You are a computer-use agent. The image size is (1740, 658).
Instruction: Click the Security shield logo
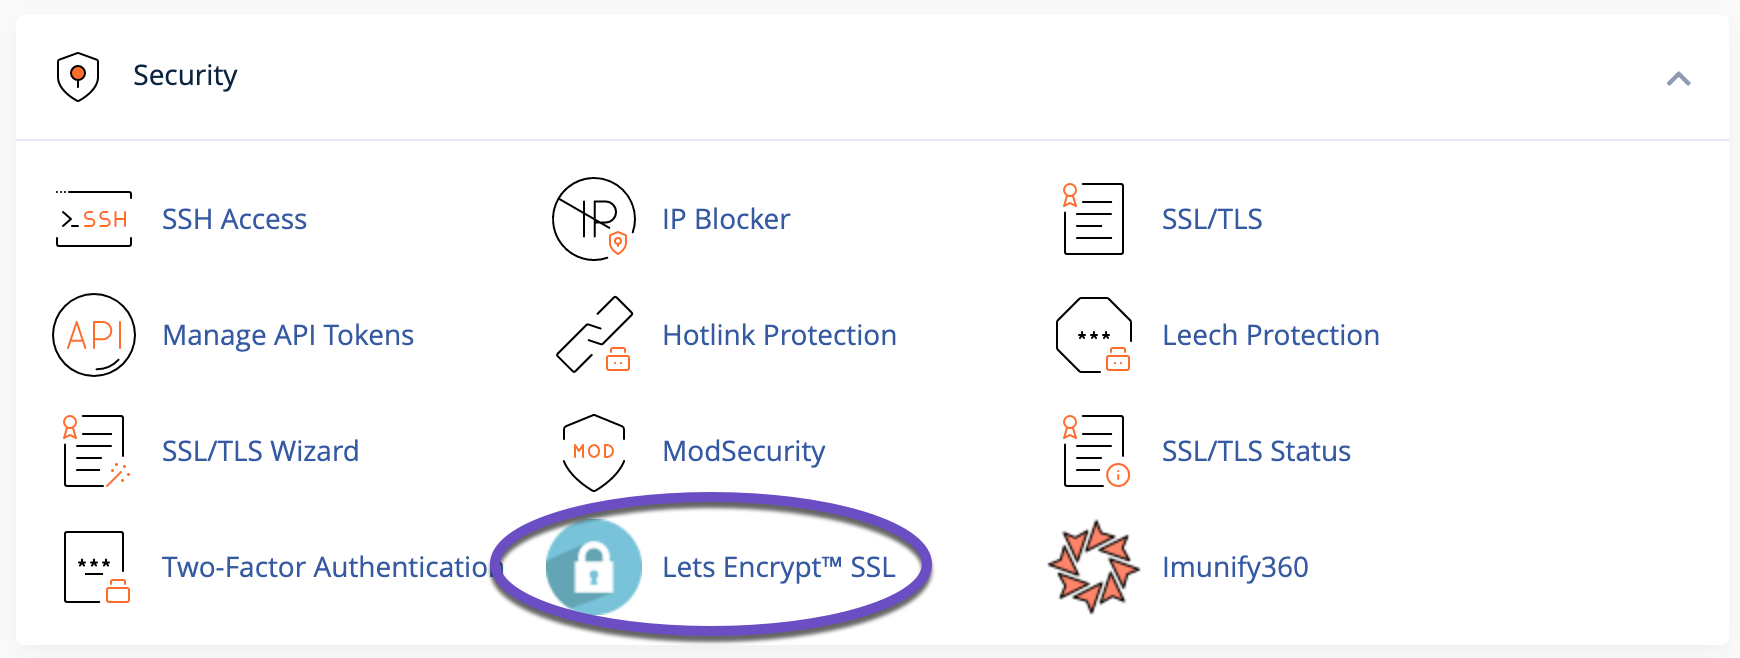tap(79, 73)
